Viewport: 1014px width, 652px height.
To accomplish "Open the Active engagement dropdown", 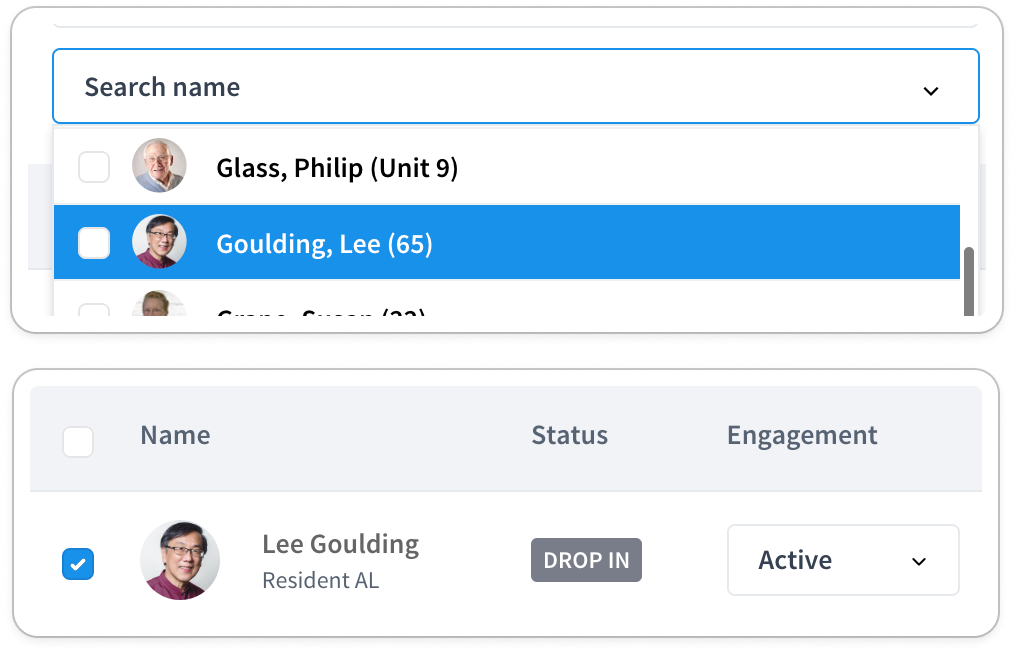I will pyautogui.click(x=843, y=560).
